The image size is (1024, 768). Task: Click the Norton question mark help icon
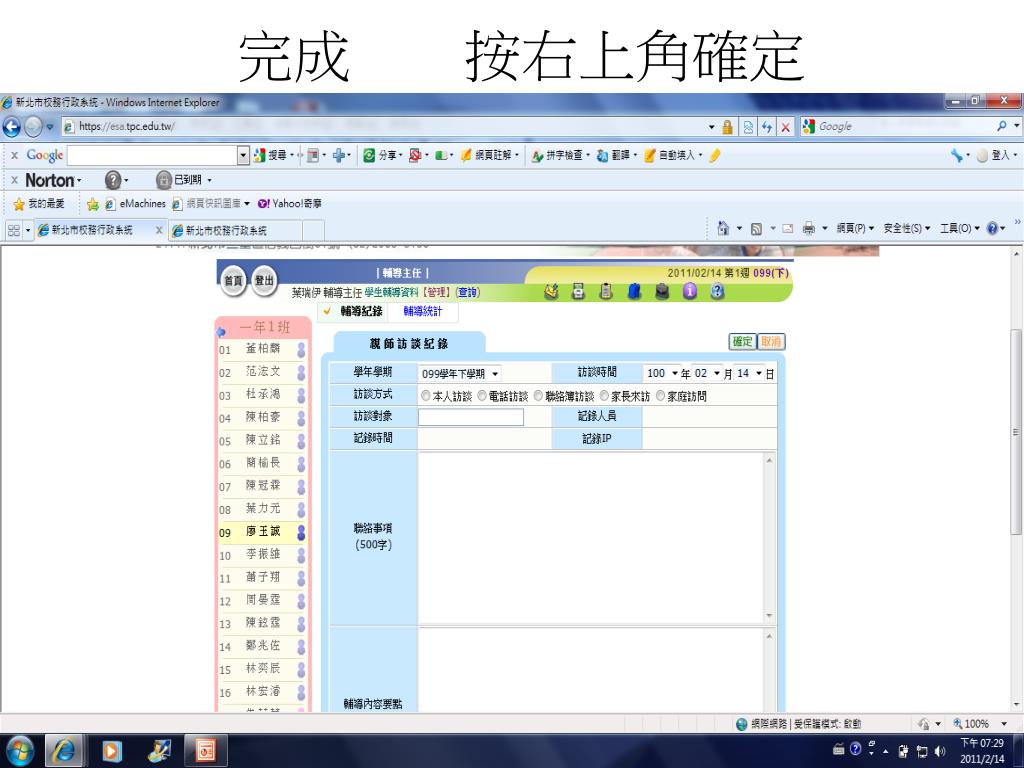[x=113, y=180]
